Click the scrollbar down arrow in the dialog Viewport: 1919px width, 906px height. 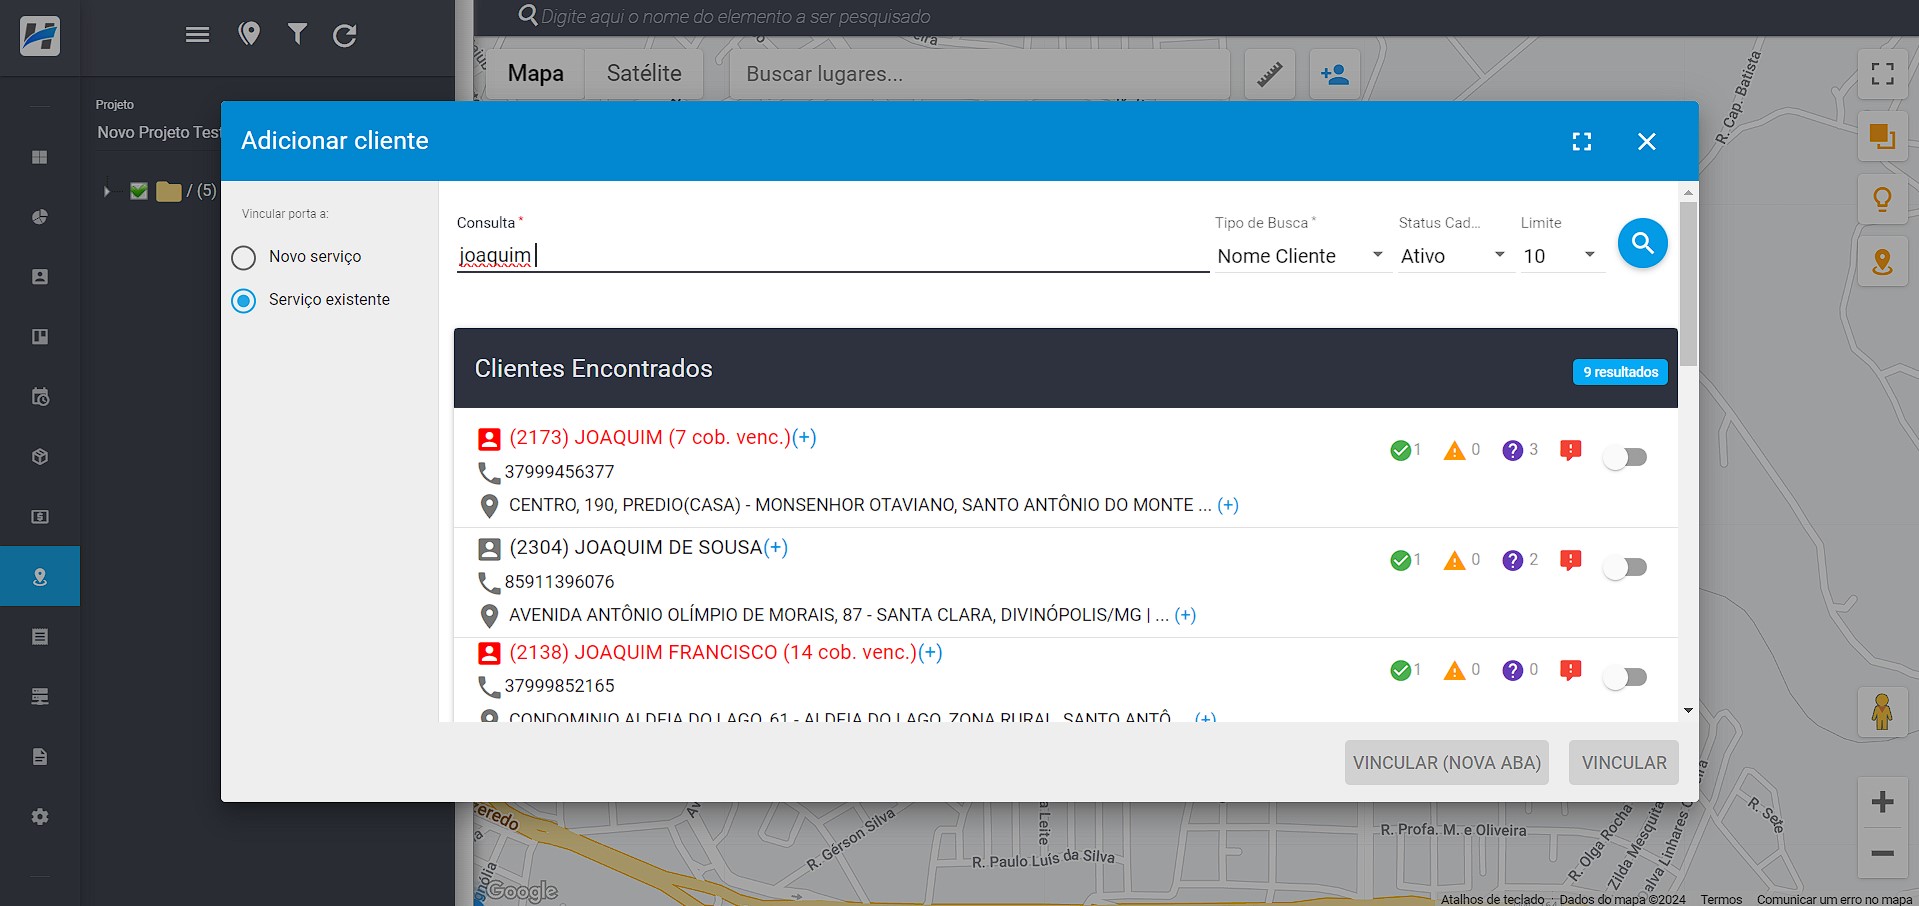tap(1689, 711)
